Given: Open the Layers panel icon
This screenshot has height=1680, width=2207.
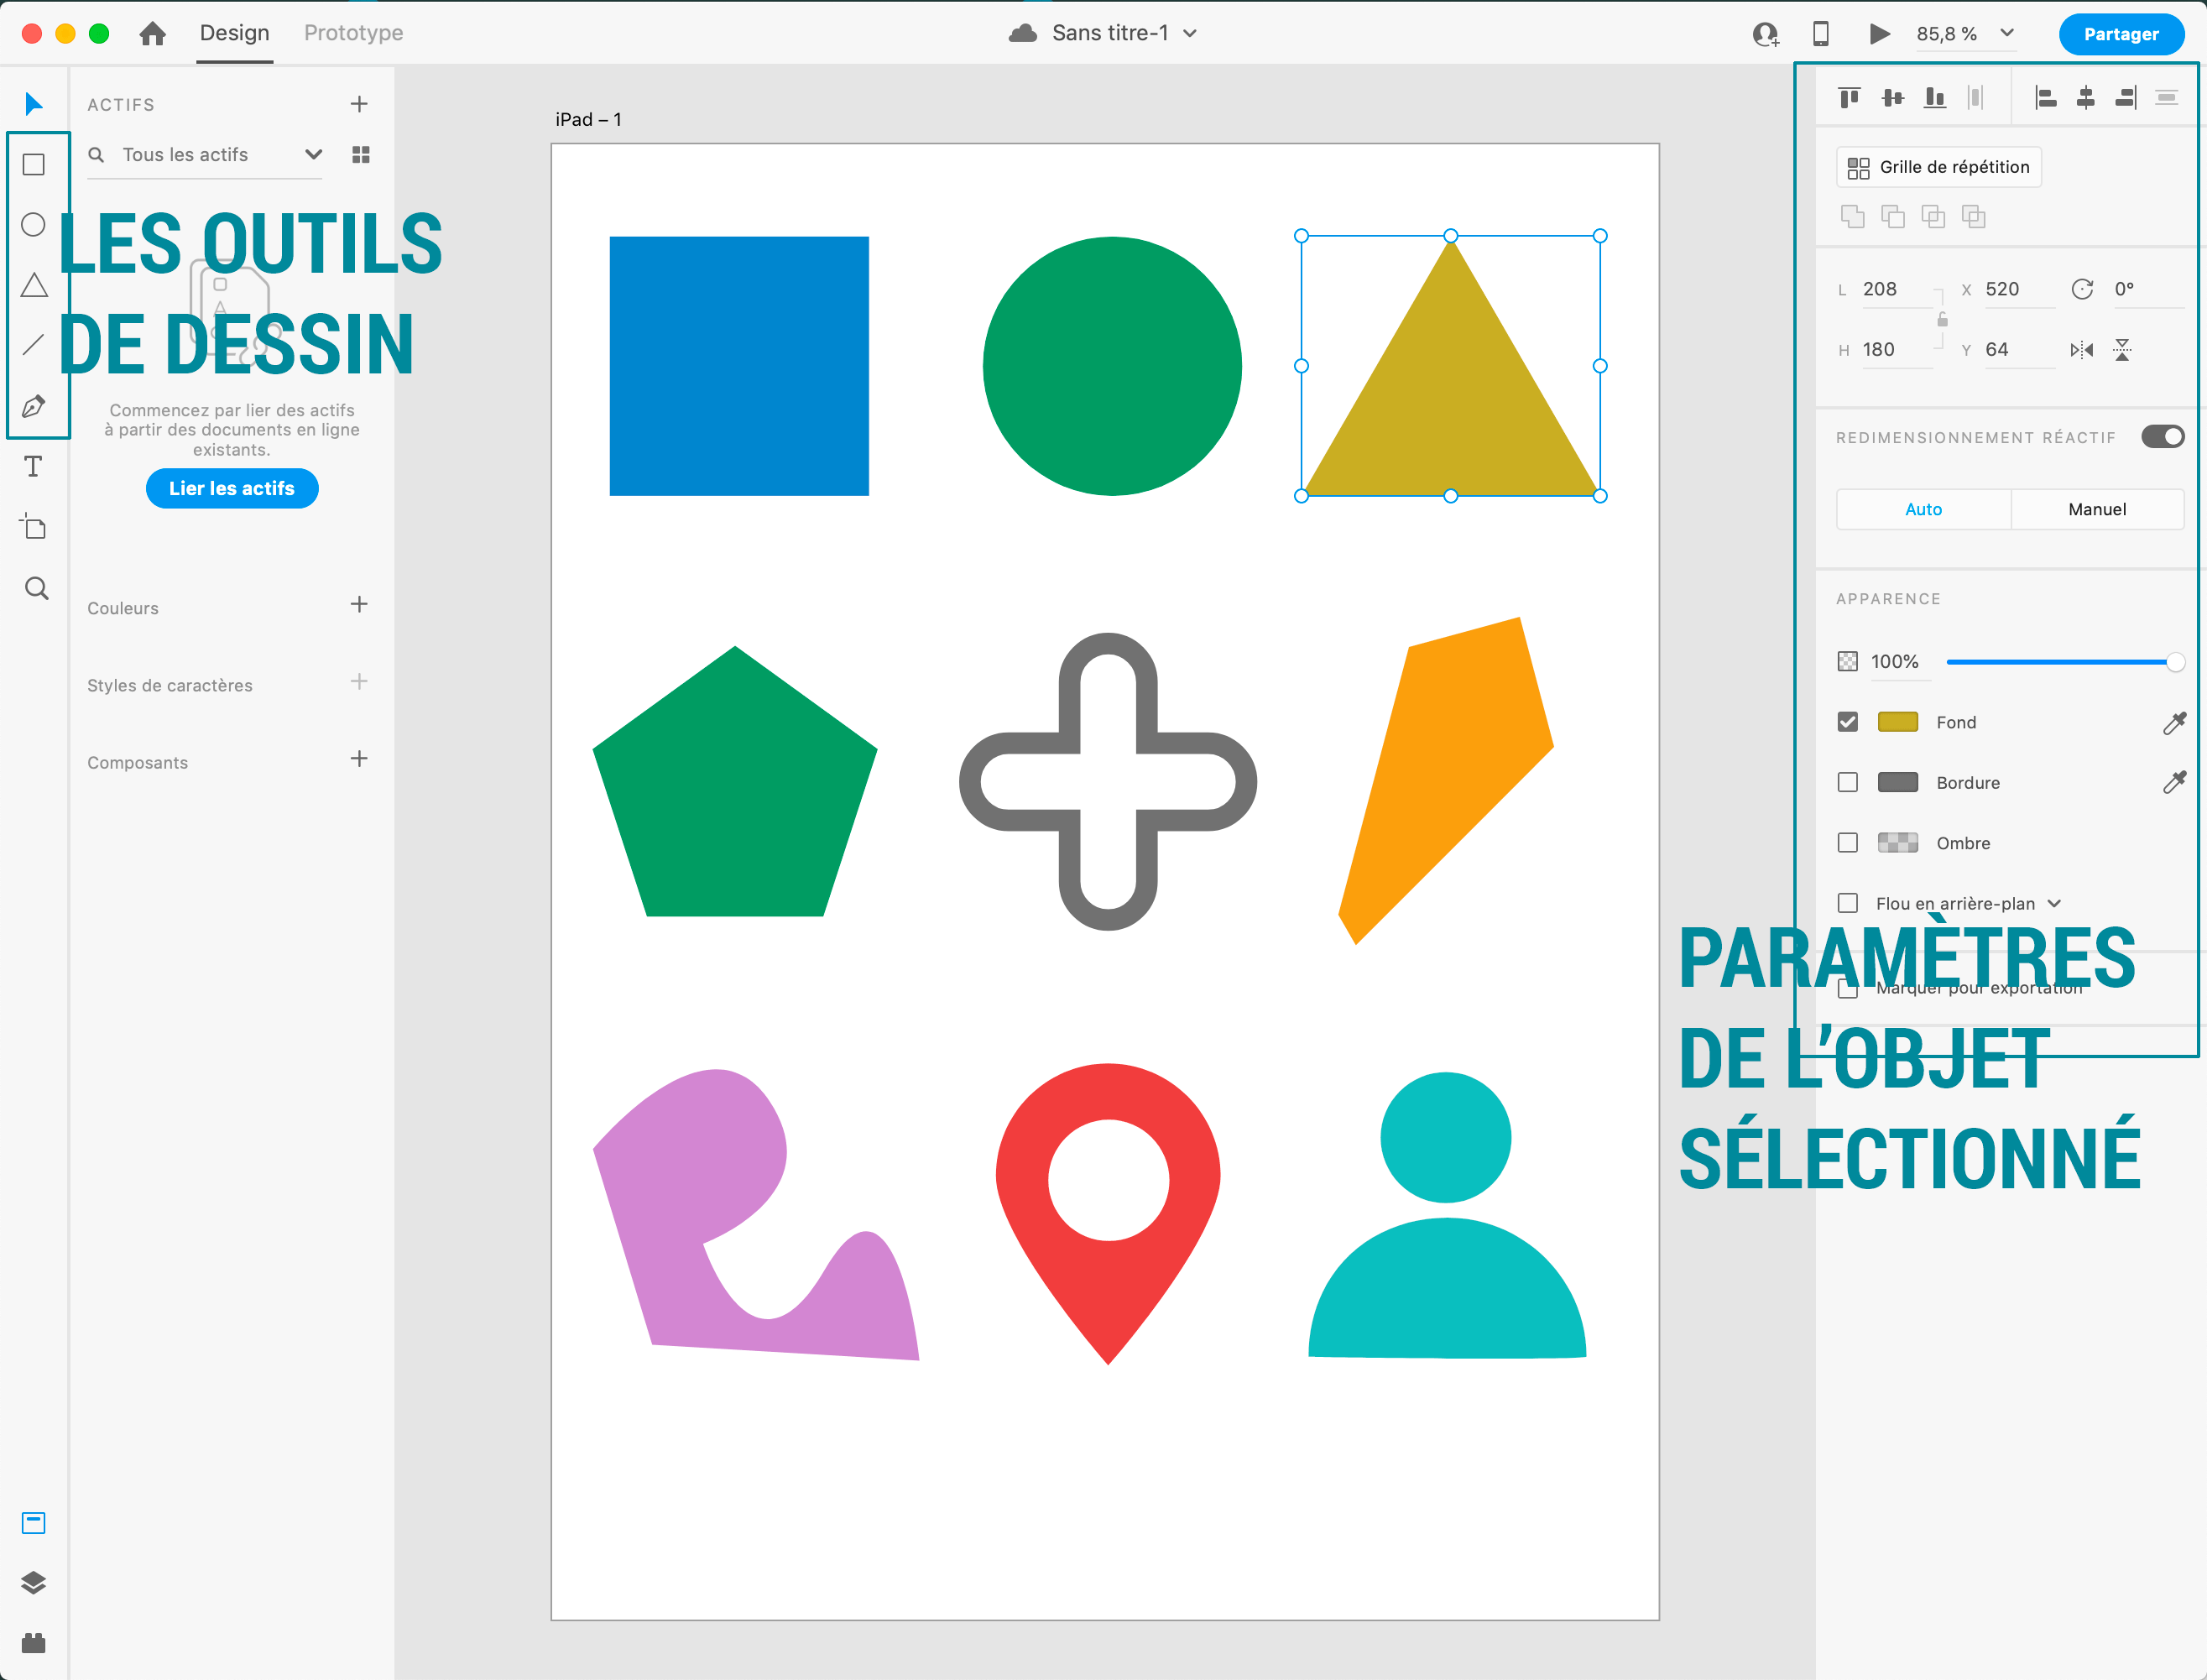Looking at the screenshot, I should pyautogui.click(x=34, y=1583).
